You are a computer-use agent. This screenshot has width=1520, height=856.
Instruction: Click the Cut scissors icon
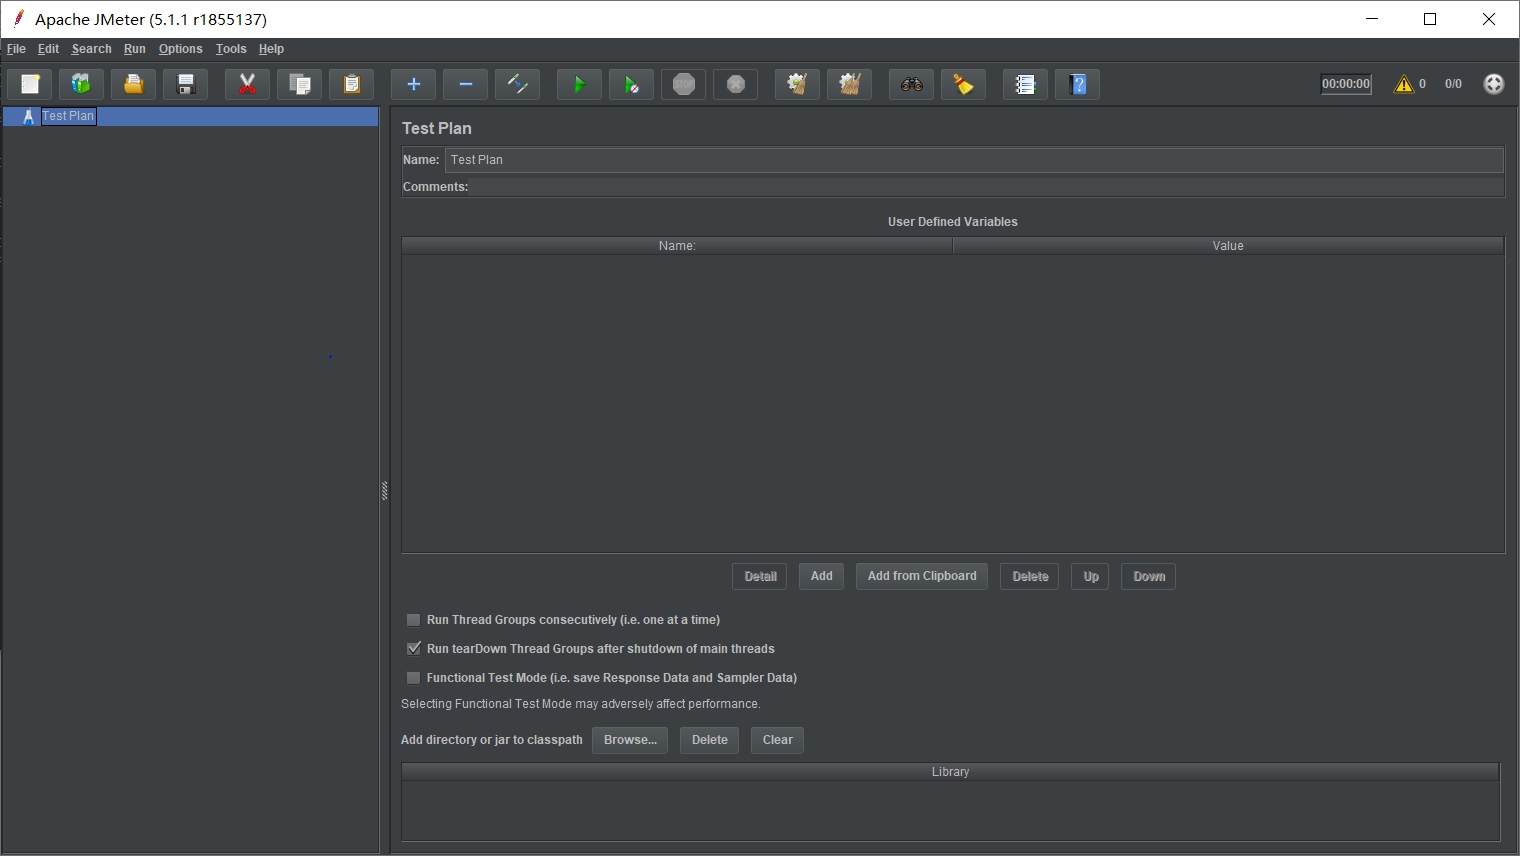click(x=247, y=84)
